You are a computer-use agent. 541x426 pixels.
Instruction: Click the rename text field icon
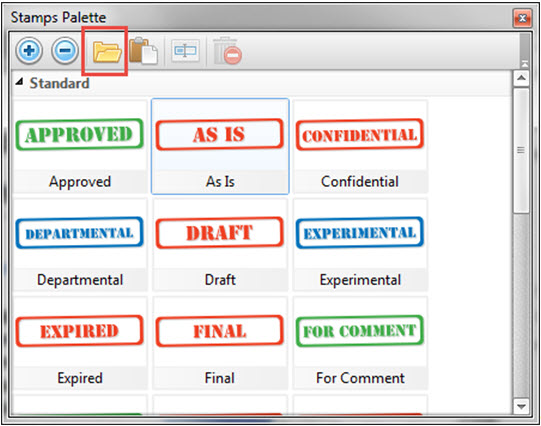[x=185, y=51]
